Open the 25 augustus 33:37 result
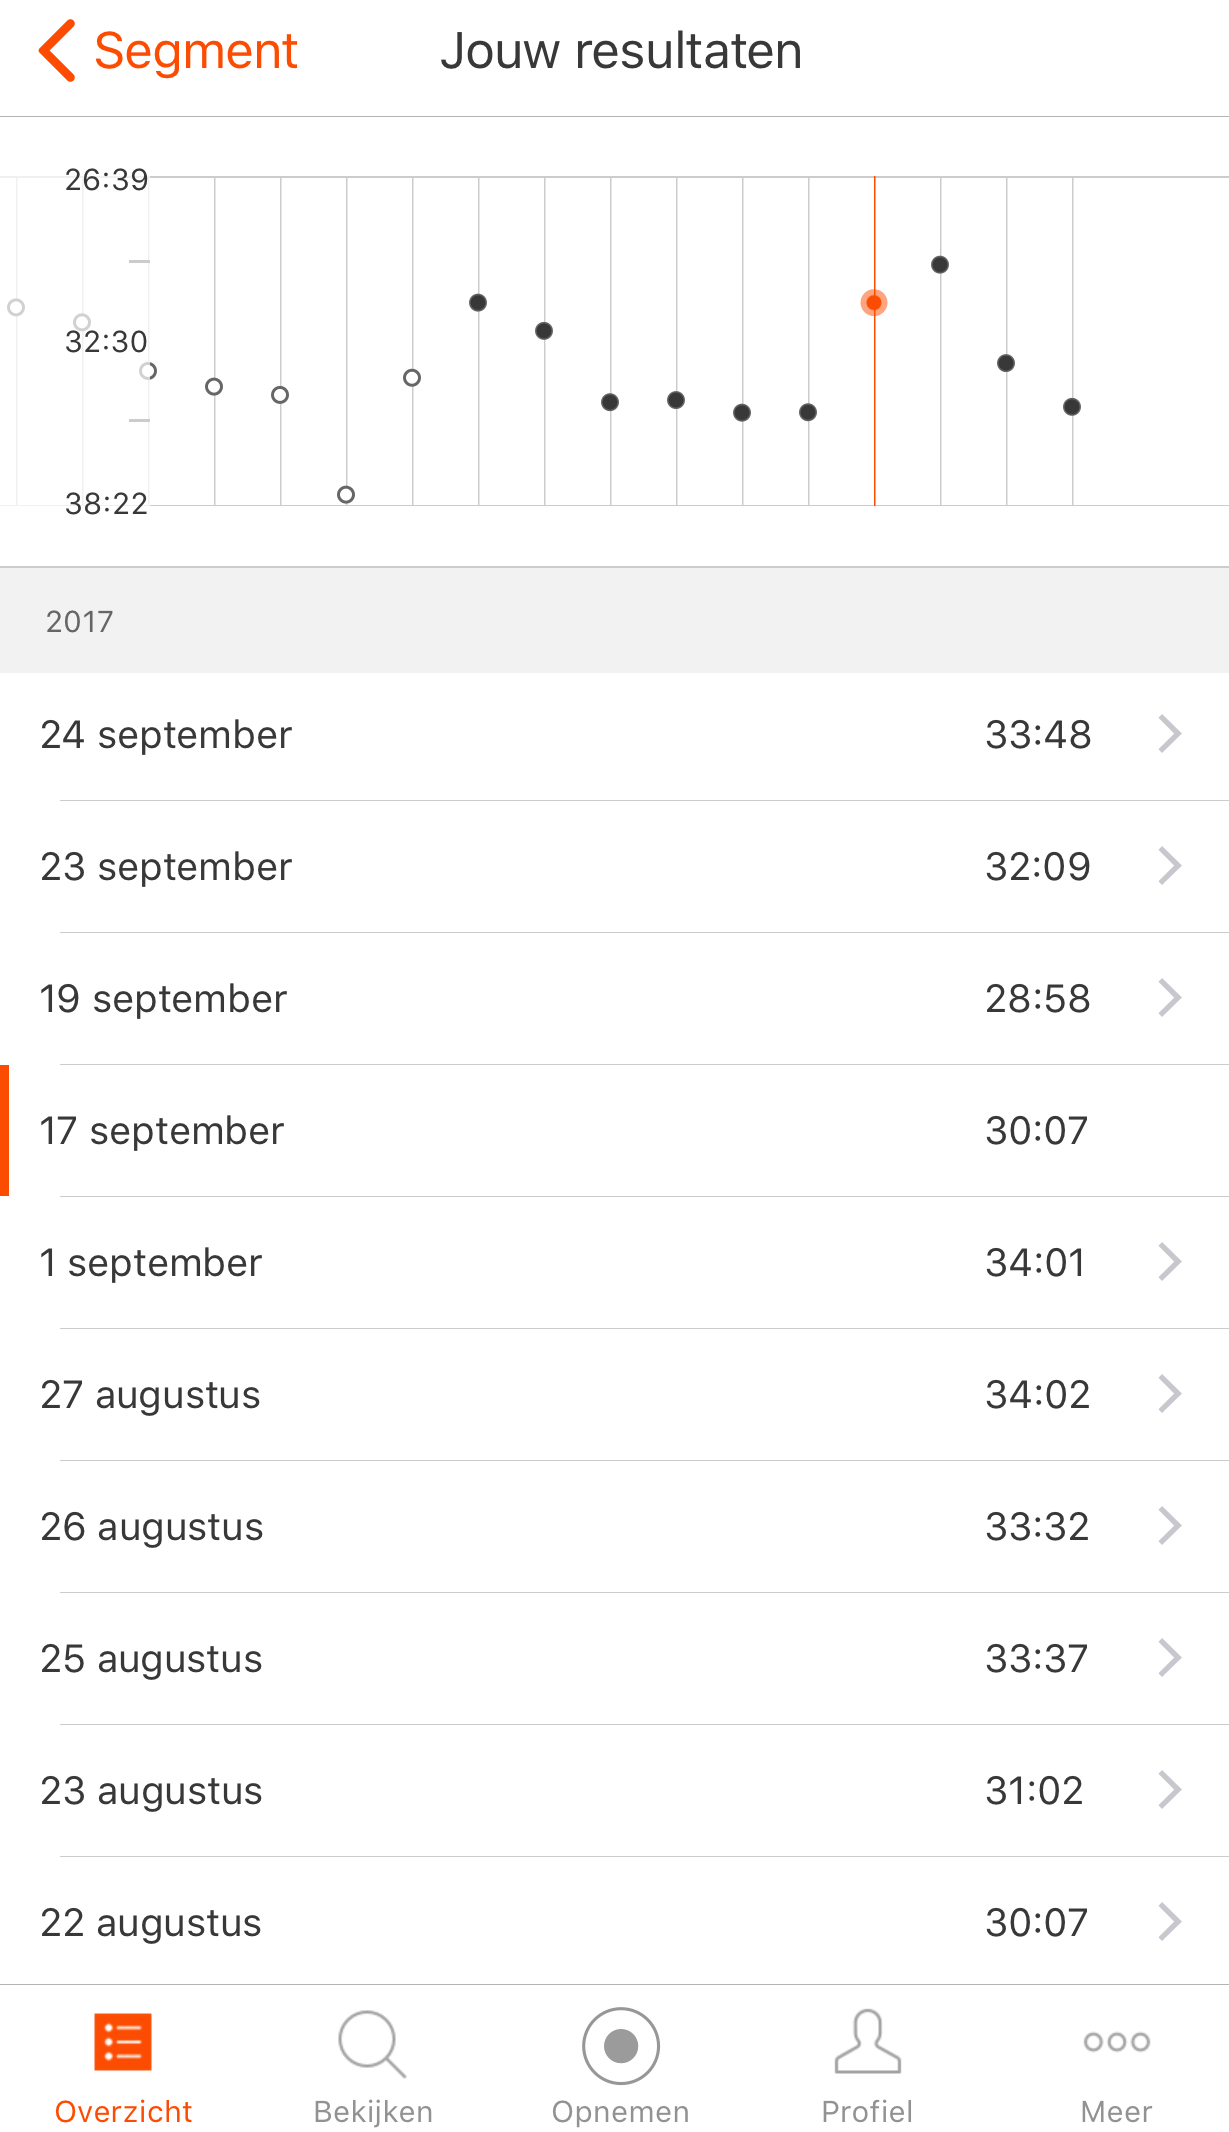The height and width of the screenshot is (2132, 1229). pyautogui.click(x=614, y=1659)
